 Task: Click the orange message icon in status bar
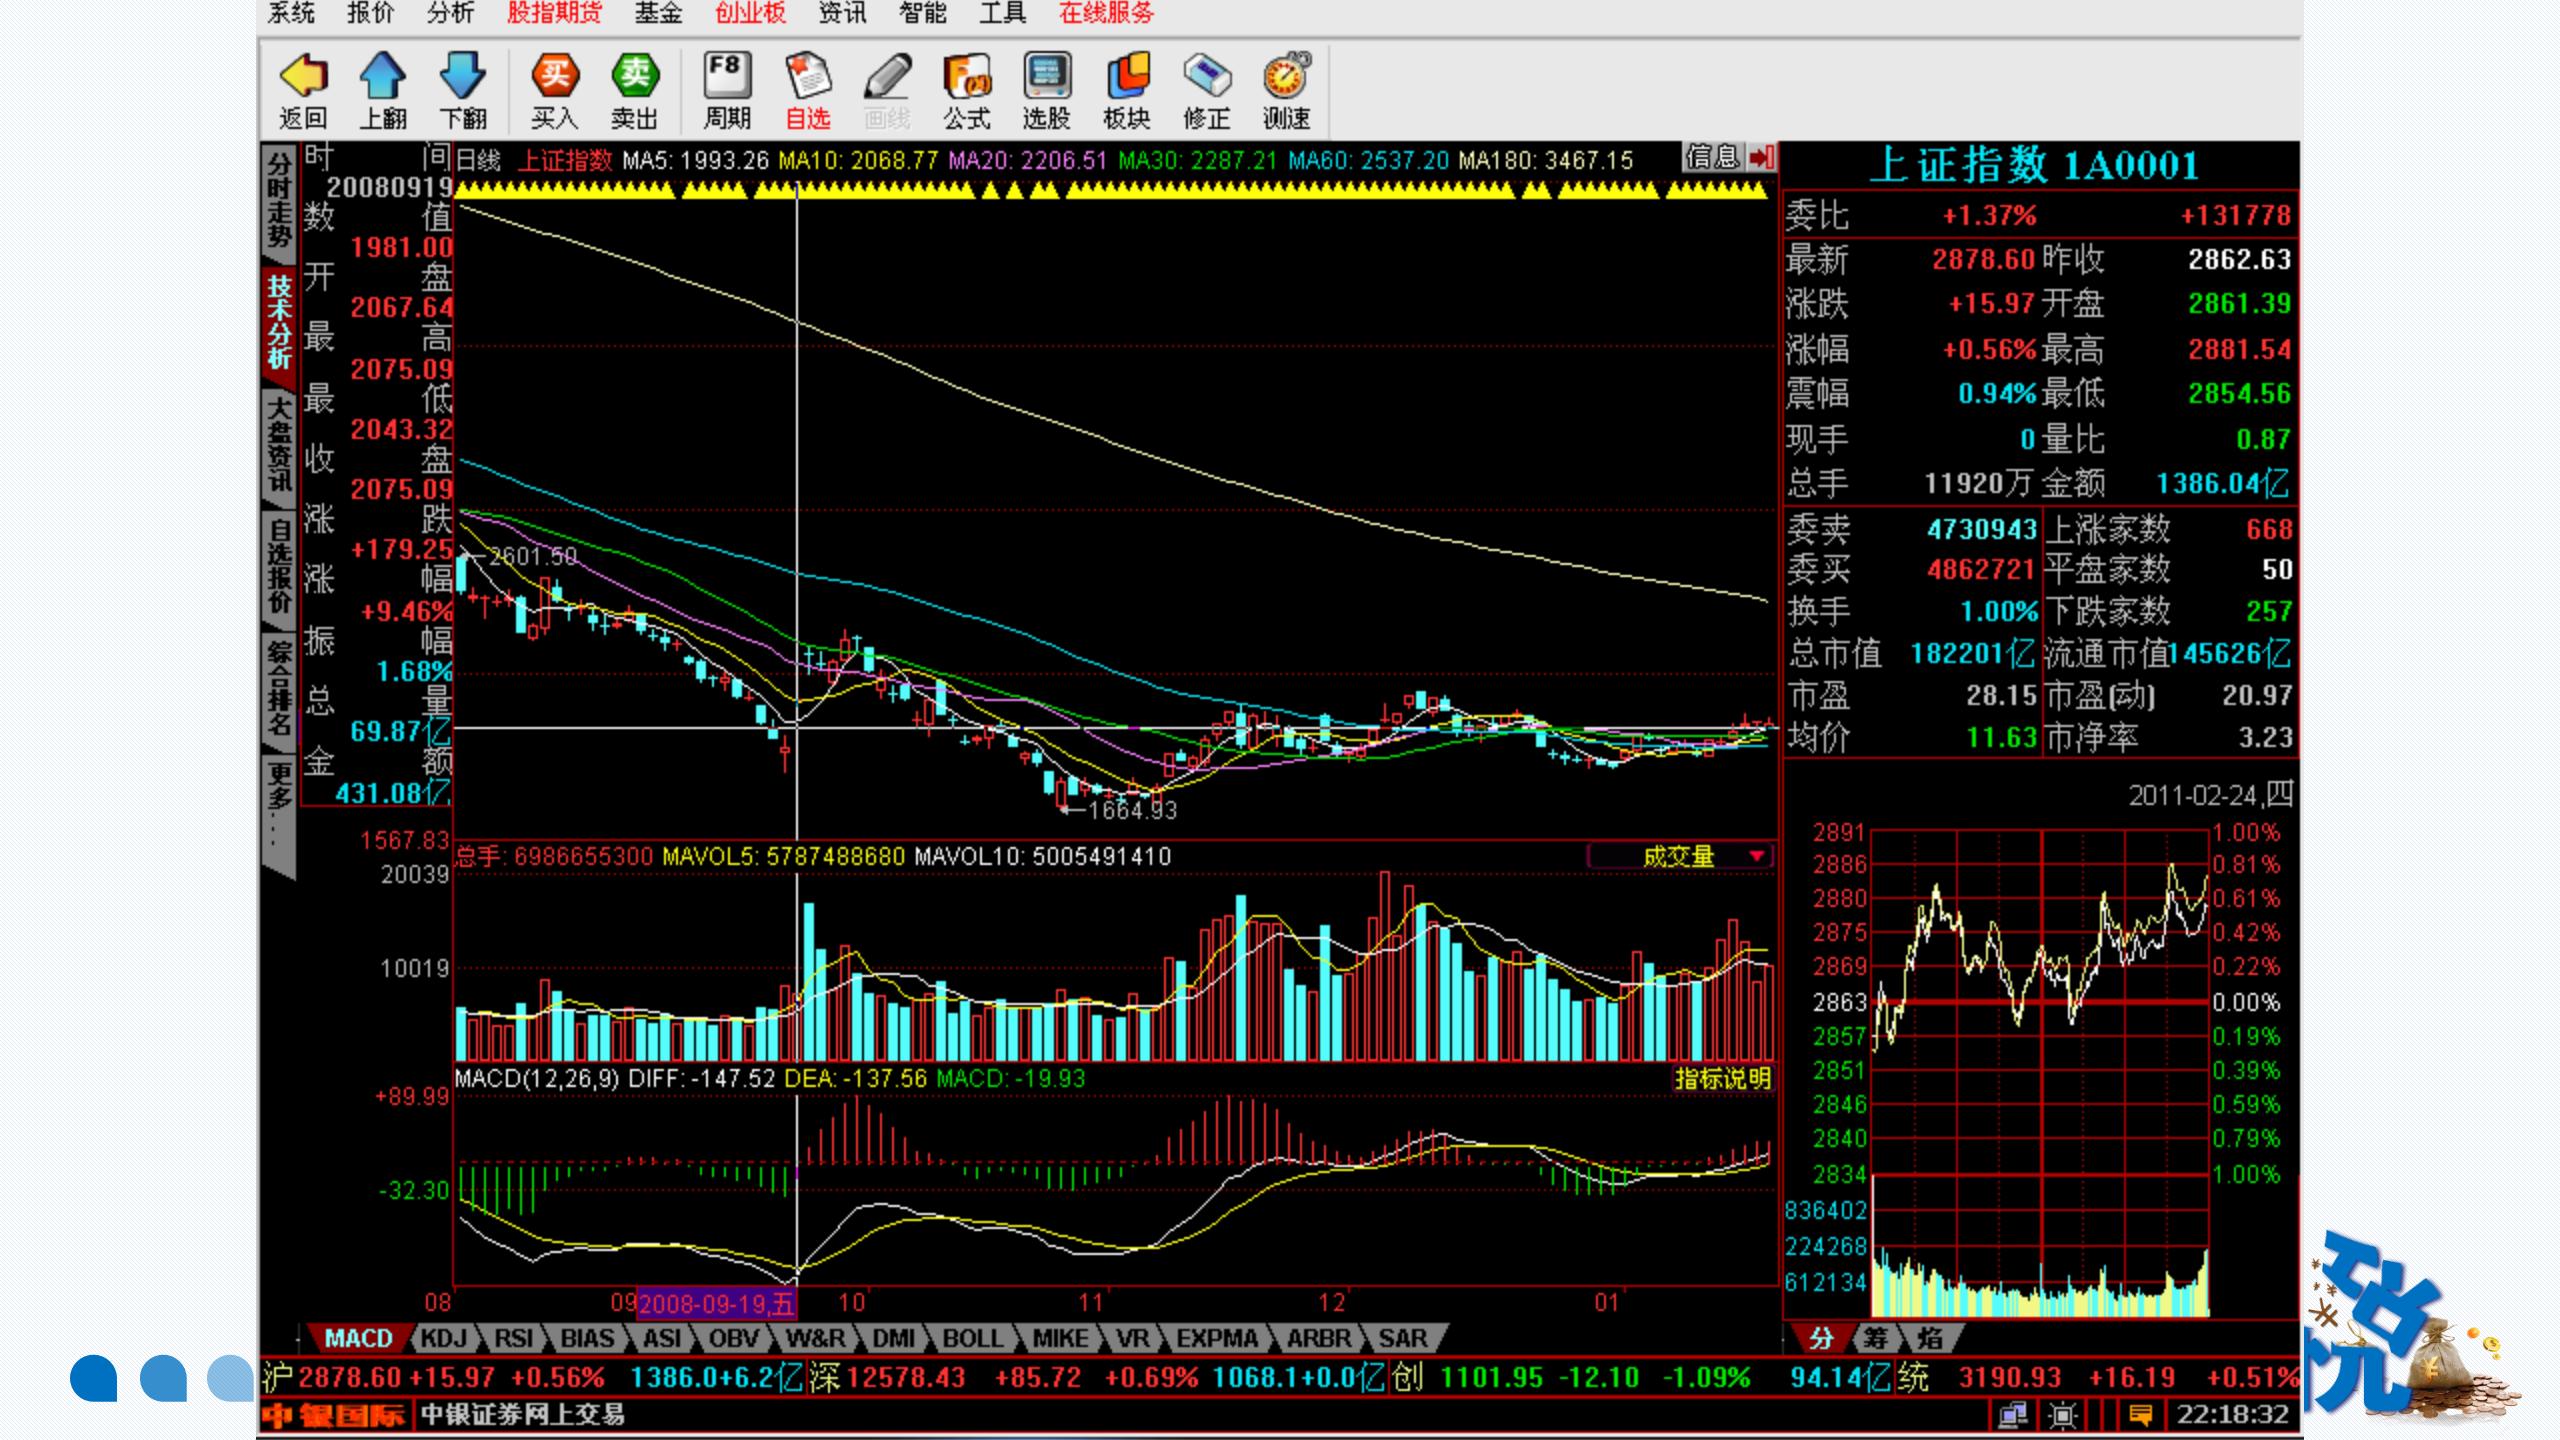[x=2140, y=1415]
